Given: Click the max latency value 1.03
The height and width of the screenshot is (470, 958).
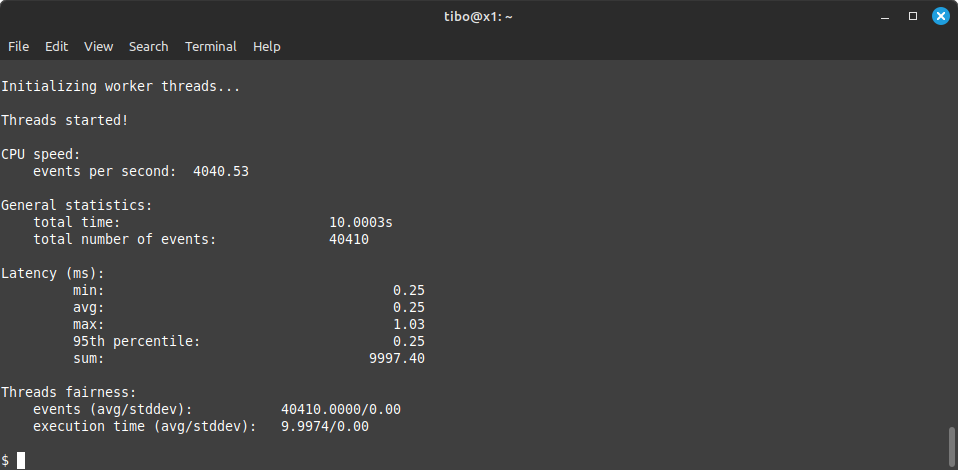Looking at the screenshot, I should 409,324.
